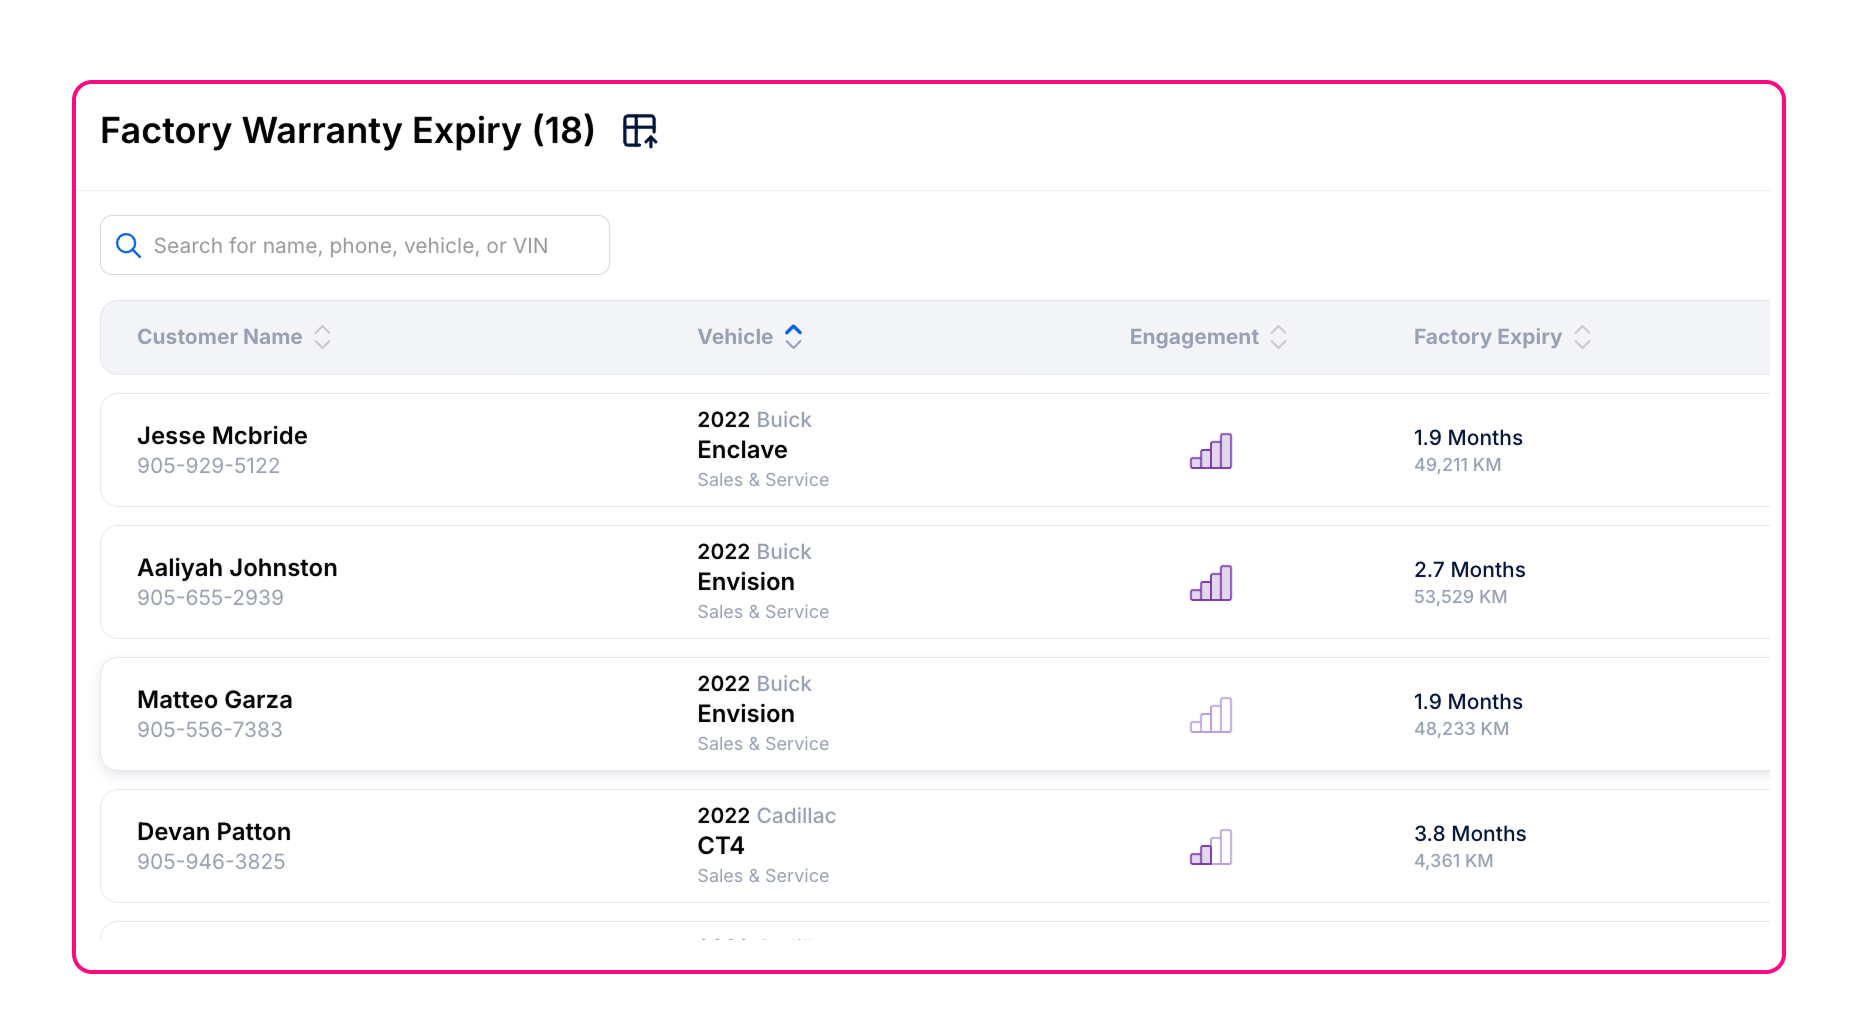Click the 2022 Buick Enclave vehicle

[754, 435]
